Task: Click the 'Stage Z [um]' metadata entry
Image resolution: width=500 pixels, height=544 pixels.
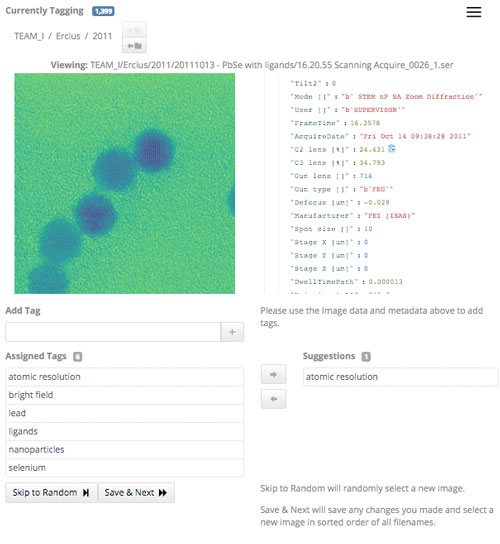Action: click(x=329, y=269)
